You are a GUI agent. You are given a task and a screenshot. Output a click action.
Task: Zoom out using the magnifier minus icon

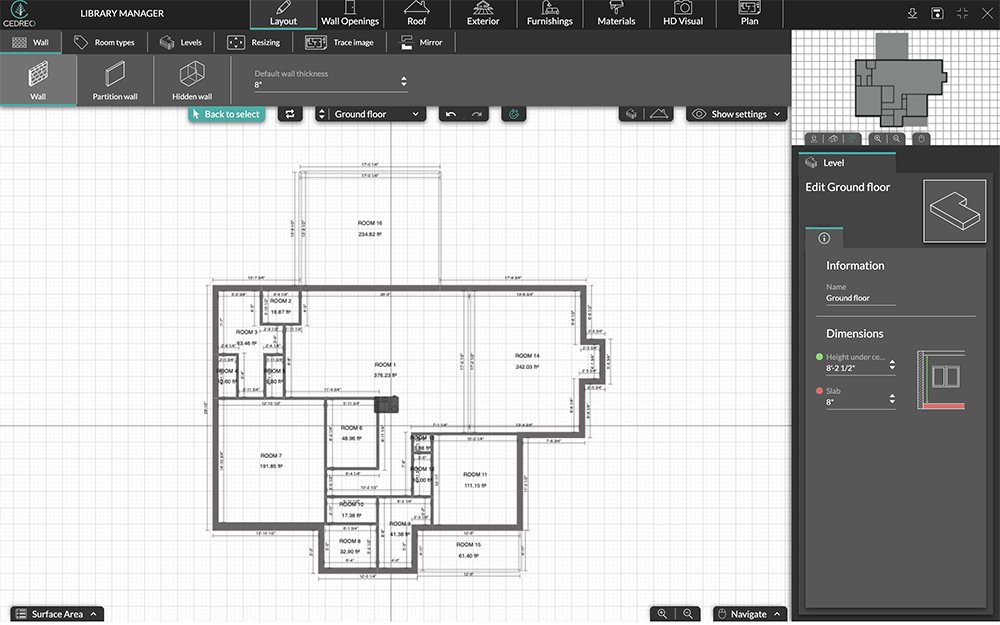pyautogui.click(x=688, y=613)
